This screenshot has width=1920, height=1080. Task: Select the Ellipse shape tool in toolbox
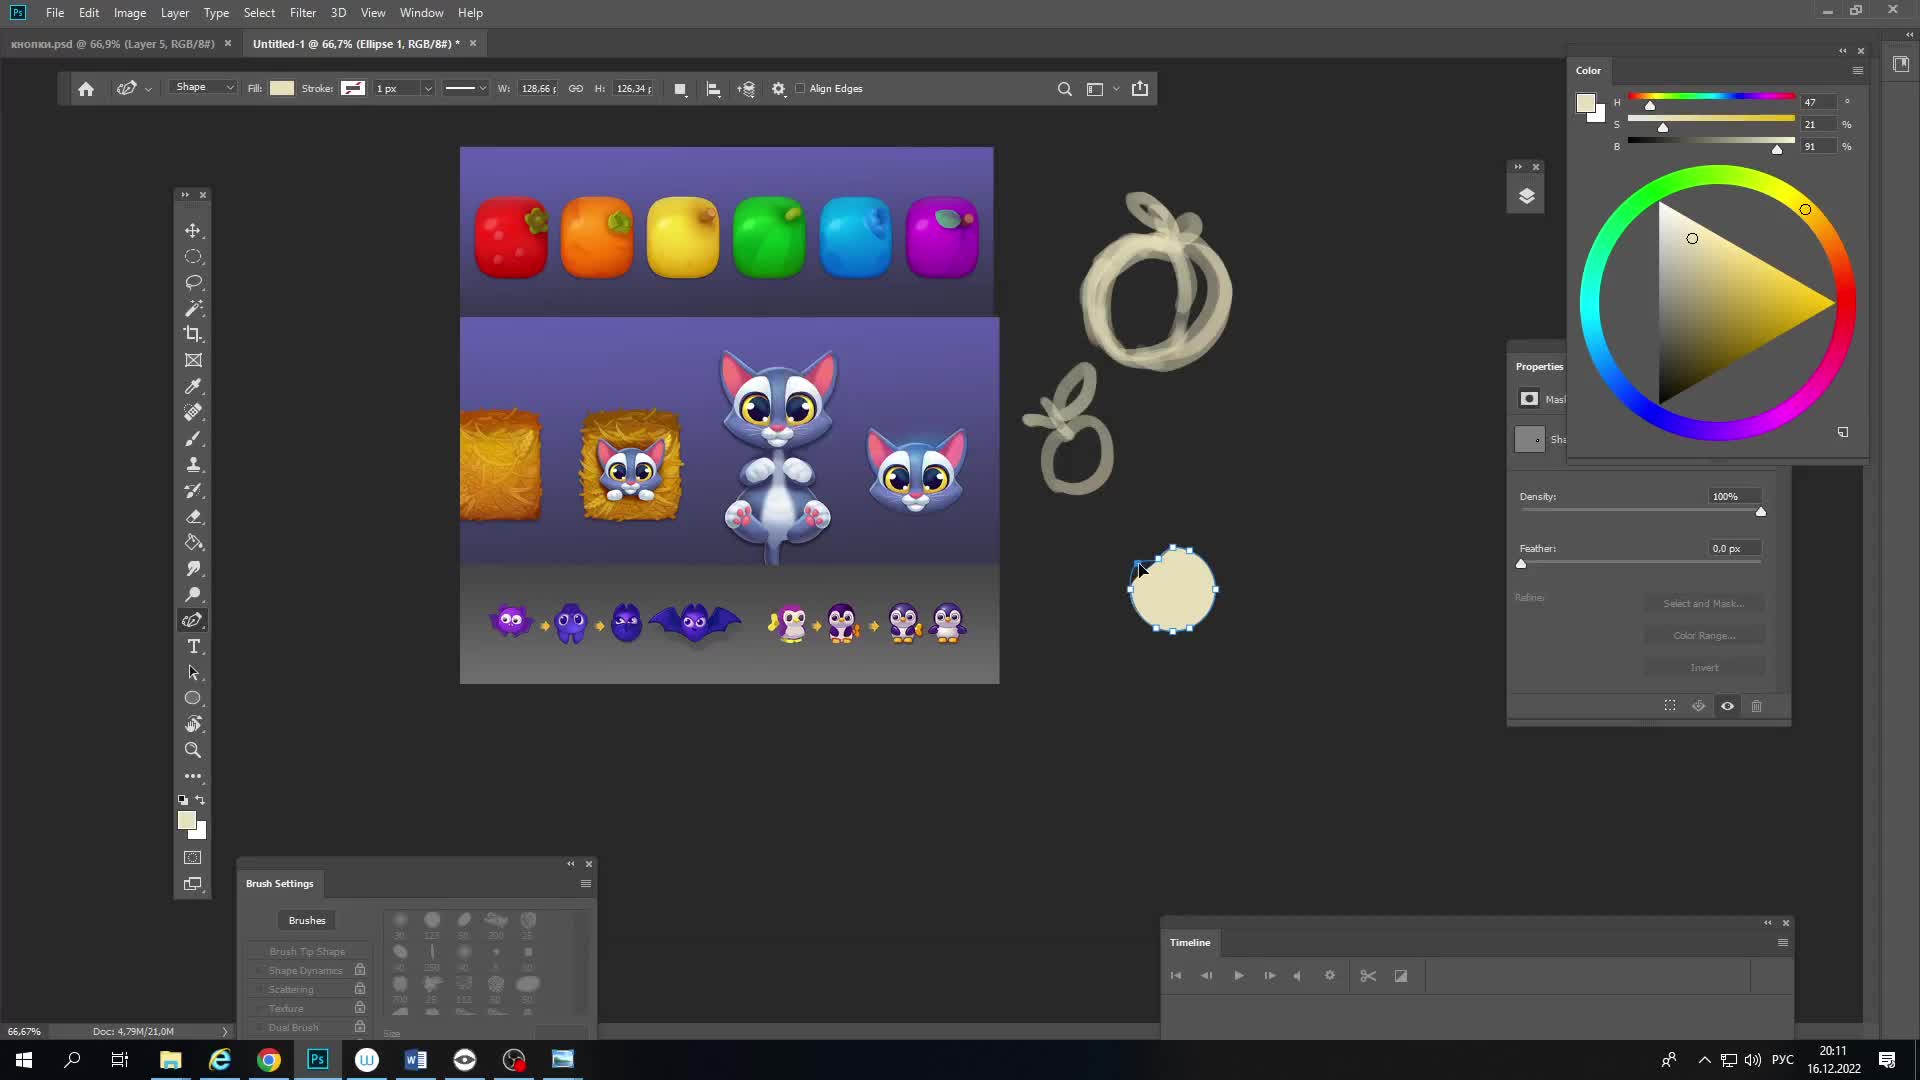click(x=193, y=698)
